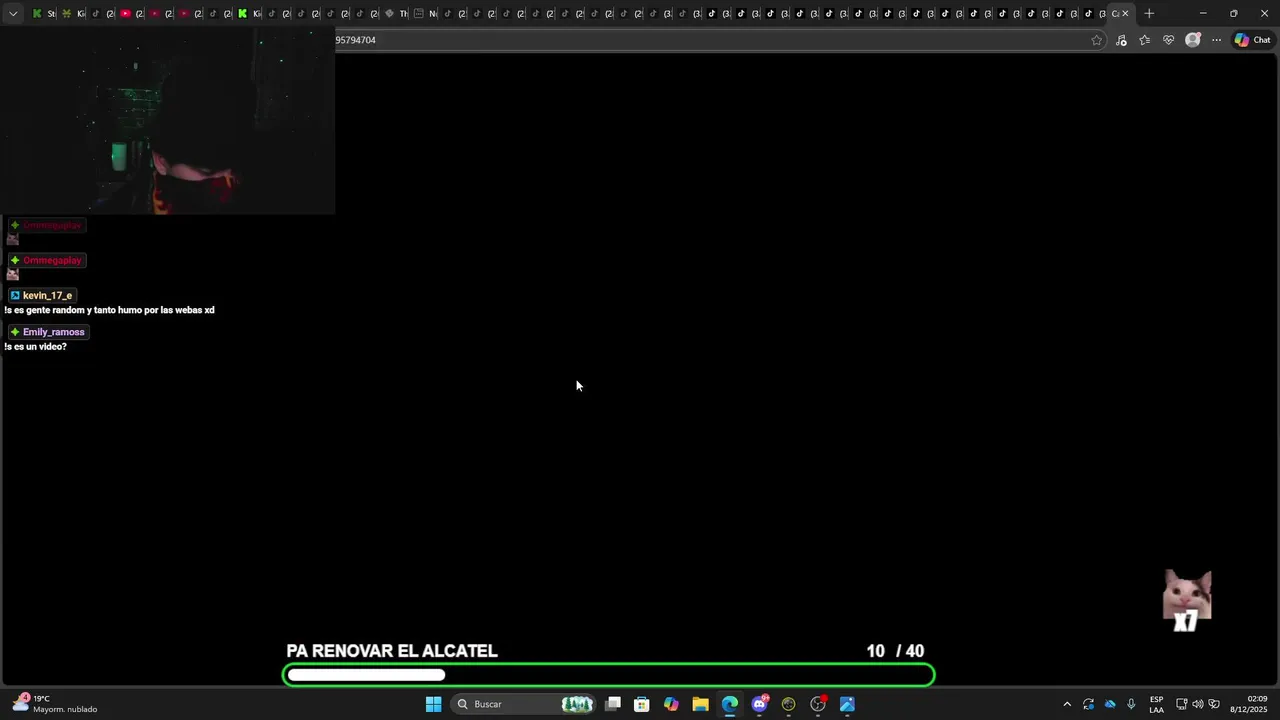Open the tab search dropdown arrow
The height and width of the screenshot is (720, 1280).
tap(13, 14)
